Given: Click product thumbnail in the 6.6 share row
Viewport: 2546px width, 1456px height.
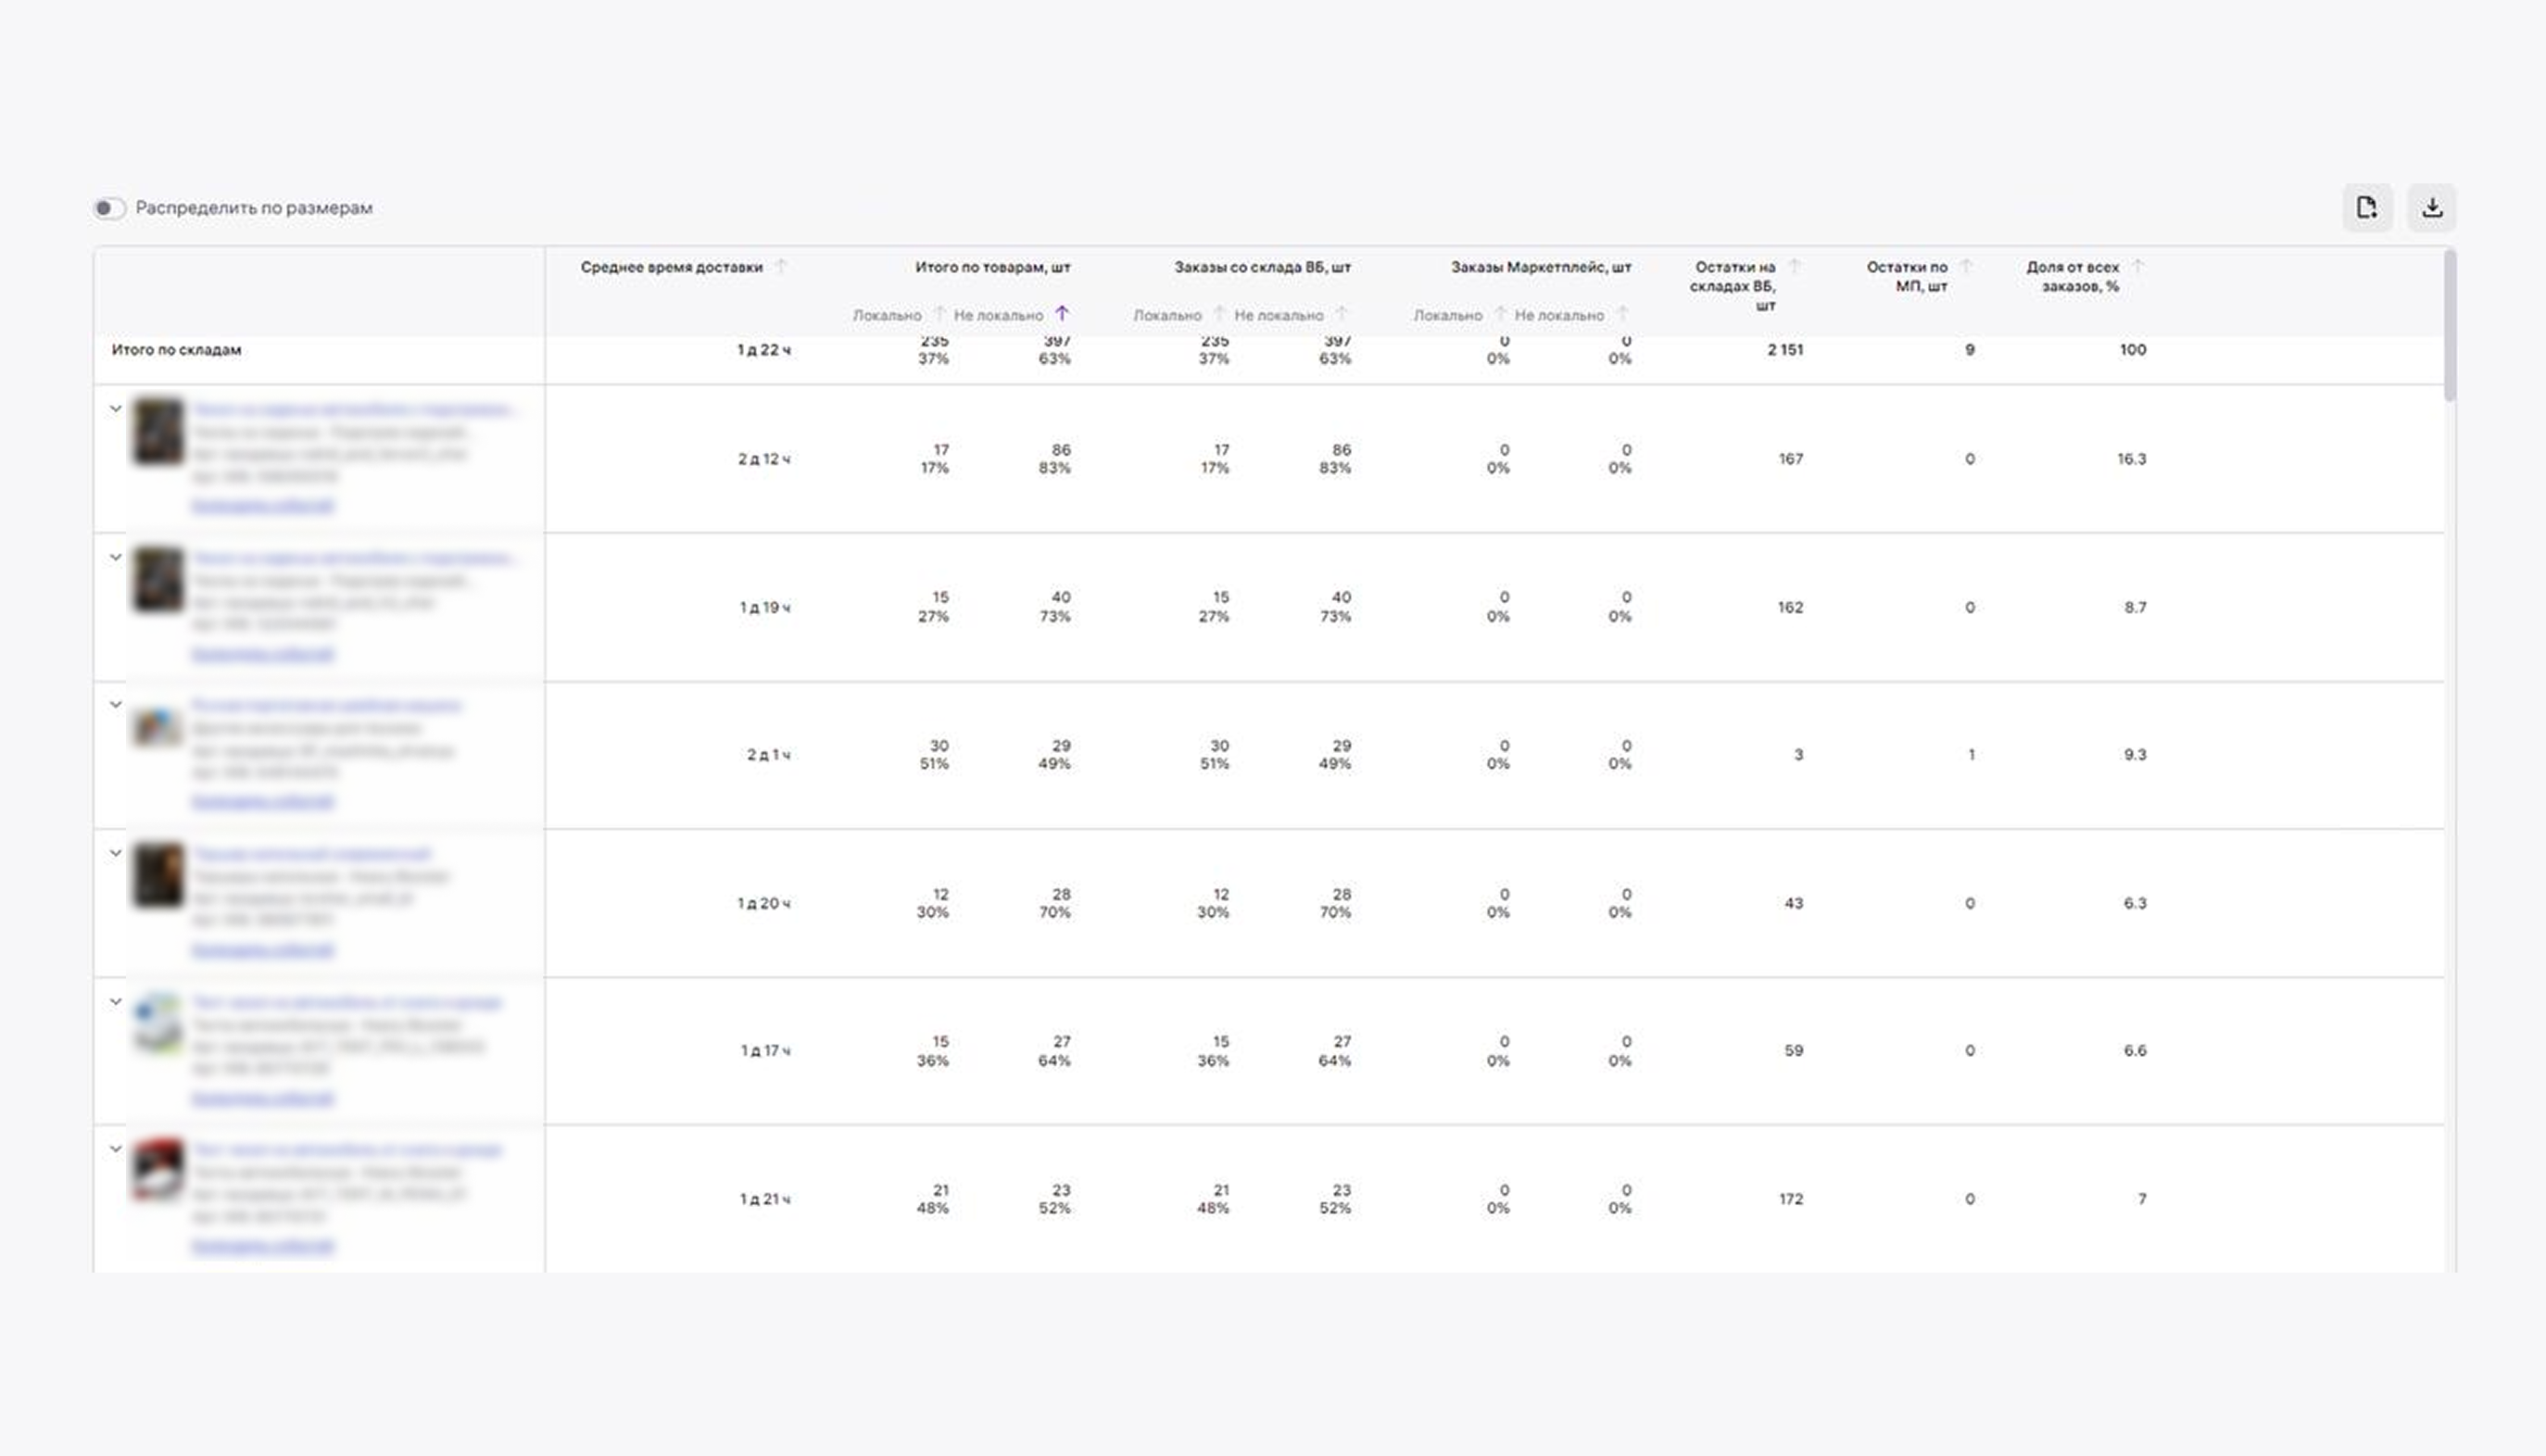Looking at the screenshot, I should (x=158, y=1022).
